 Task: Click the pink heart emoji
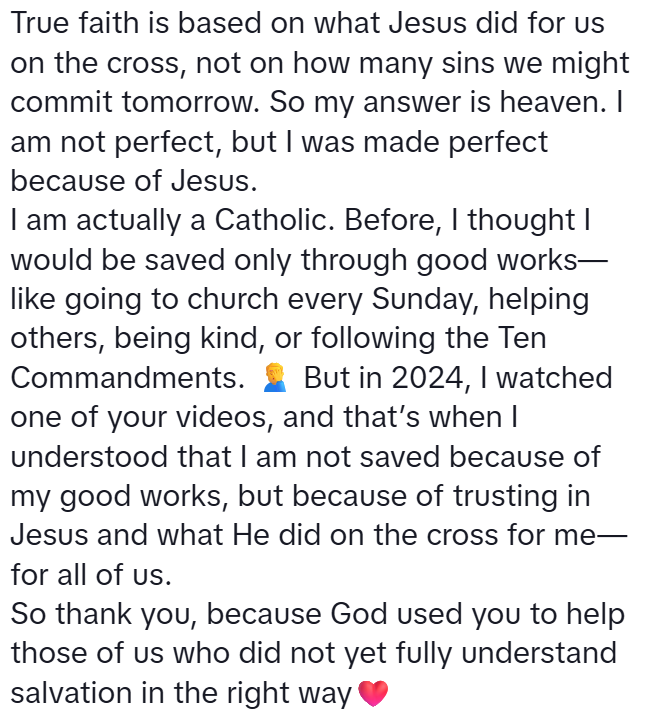[x=372, y=693]
